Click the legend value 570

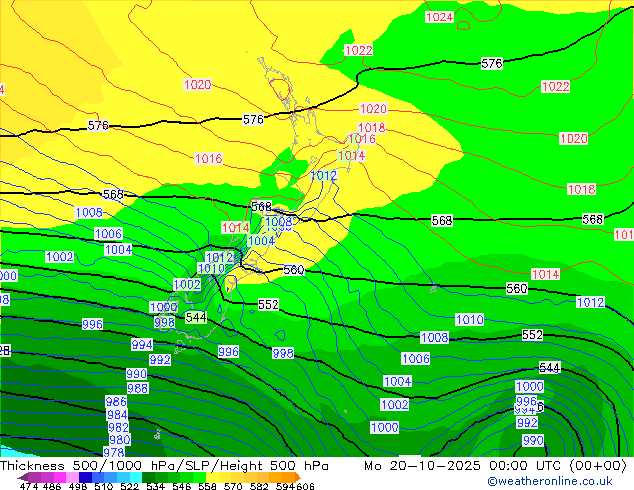point(233,486)
